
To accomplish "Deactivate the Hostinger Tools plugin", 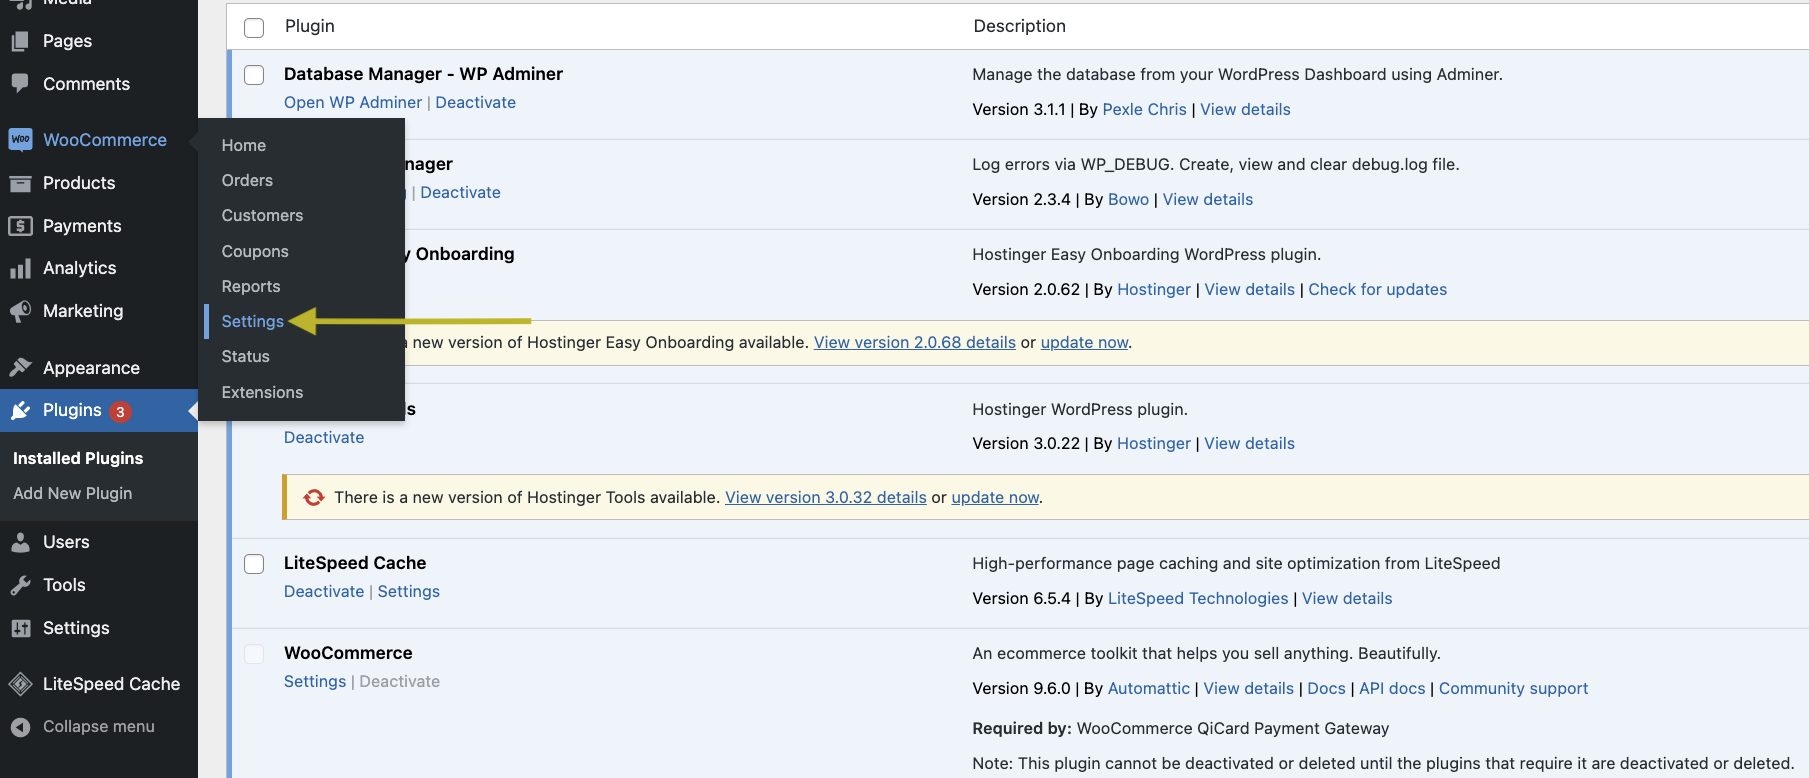I will (324, 437).
